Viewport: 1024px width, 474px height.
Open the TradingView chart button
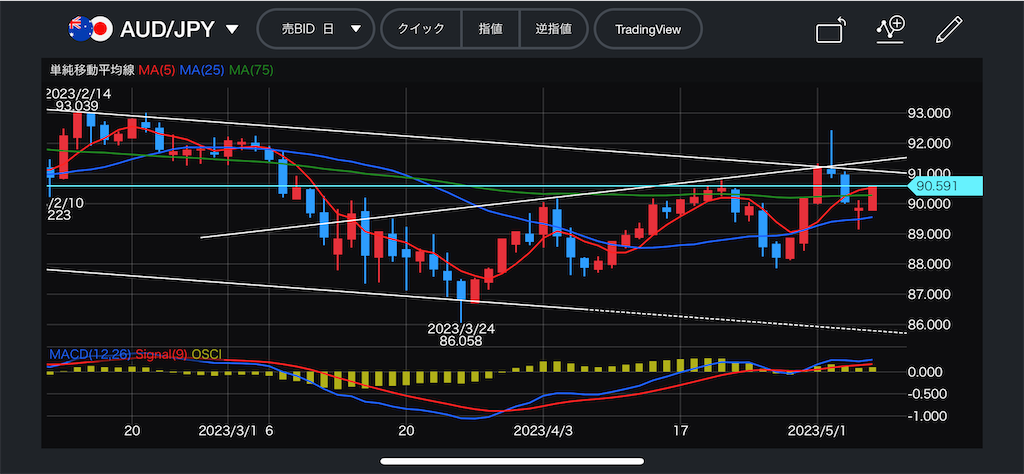(648, 29)
